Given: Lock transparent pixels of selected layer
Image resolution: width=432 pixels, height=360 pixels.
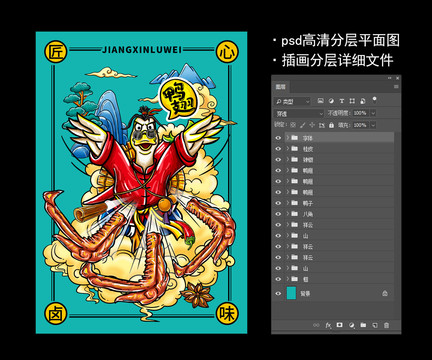Looking at the screenshot, I should click(x=293, y=125).
